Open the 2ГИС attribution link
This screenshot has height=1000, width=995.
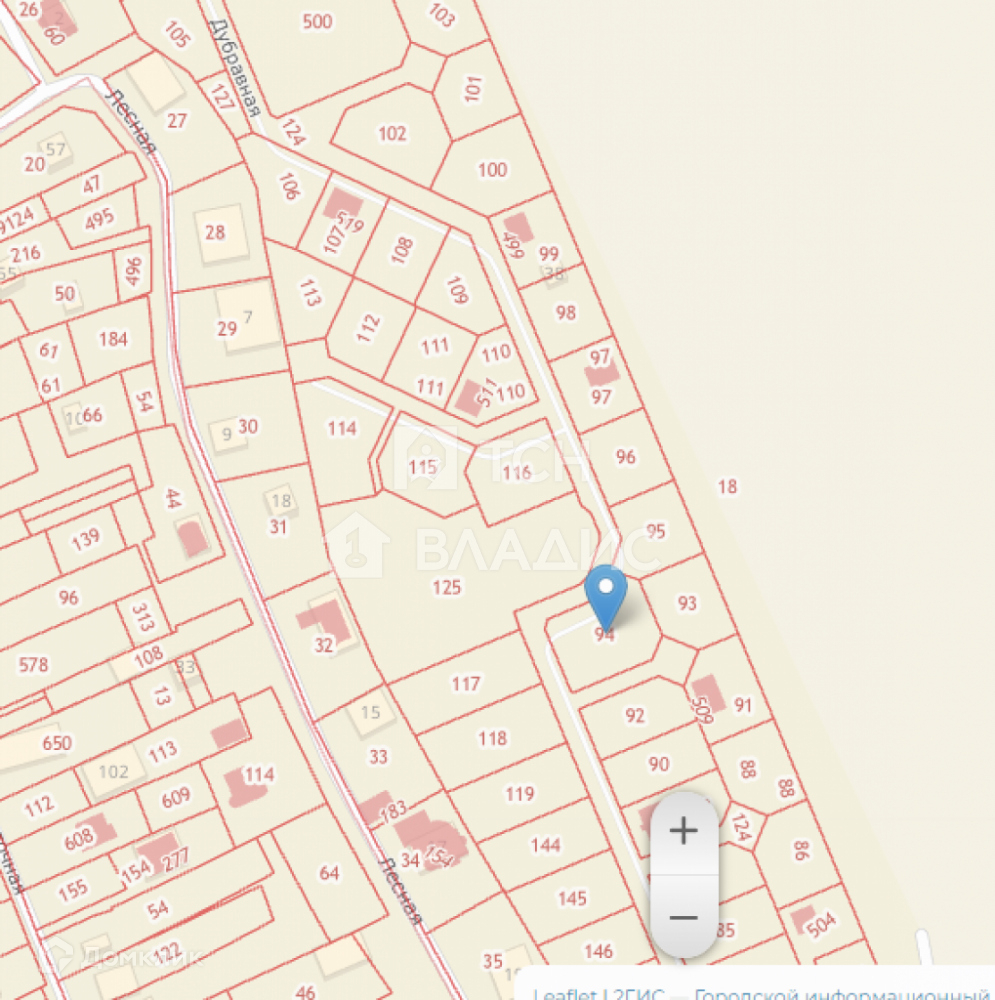637,993
